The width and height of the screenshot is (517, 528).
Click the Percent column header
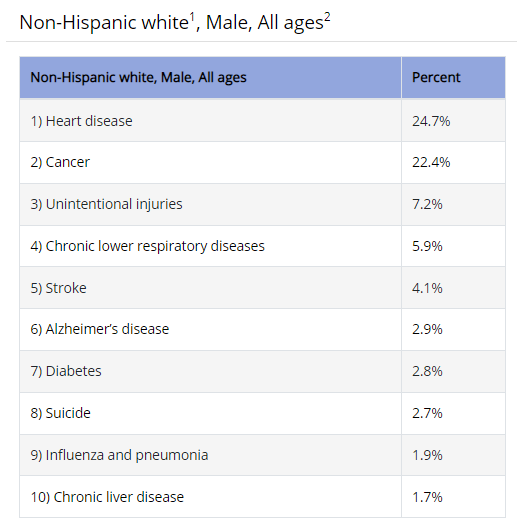point(436,77)
